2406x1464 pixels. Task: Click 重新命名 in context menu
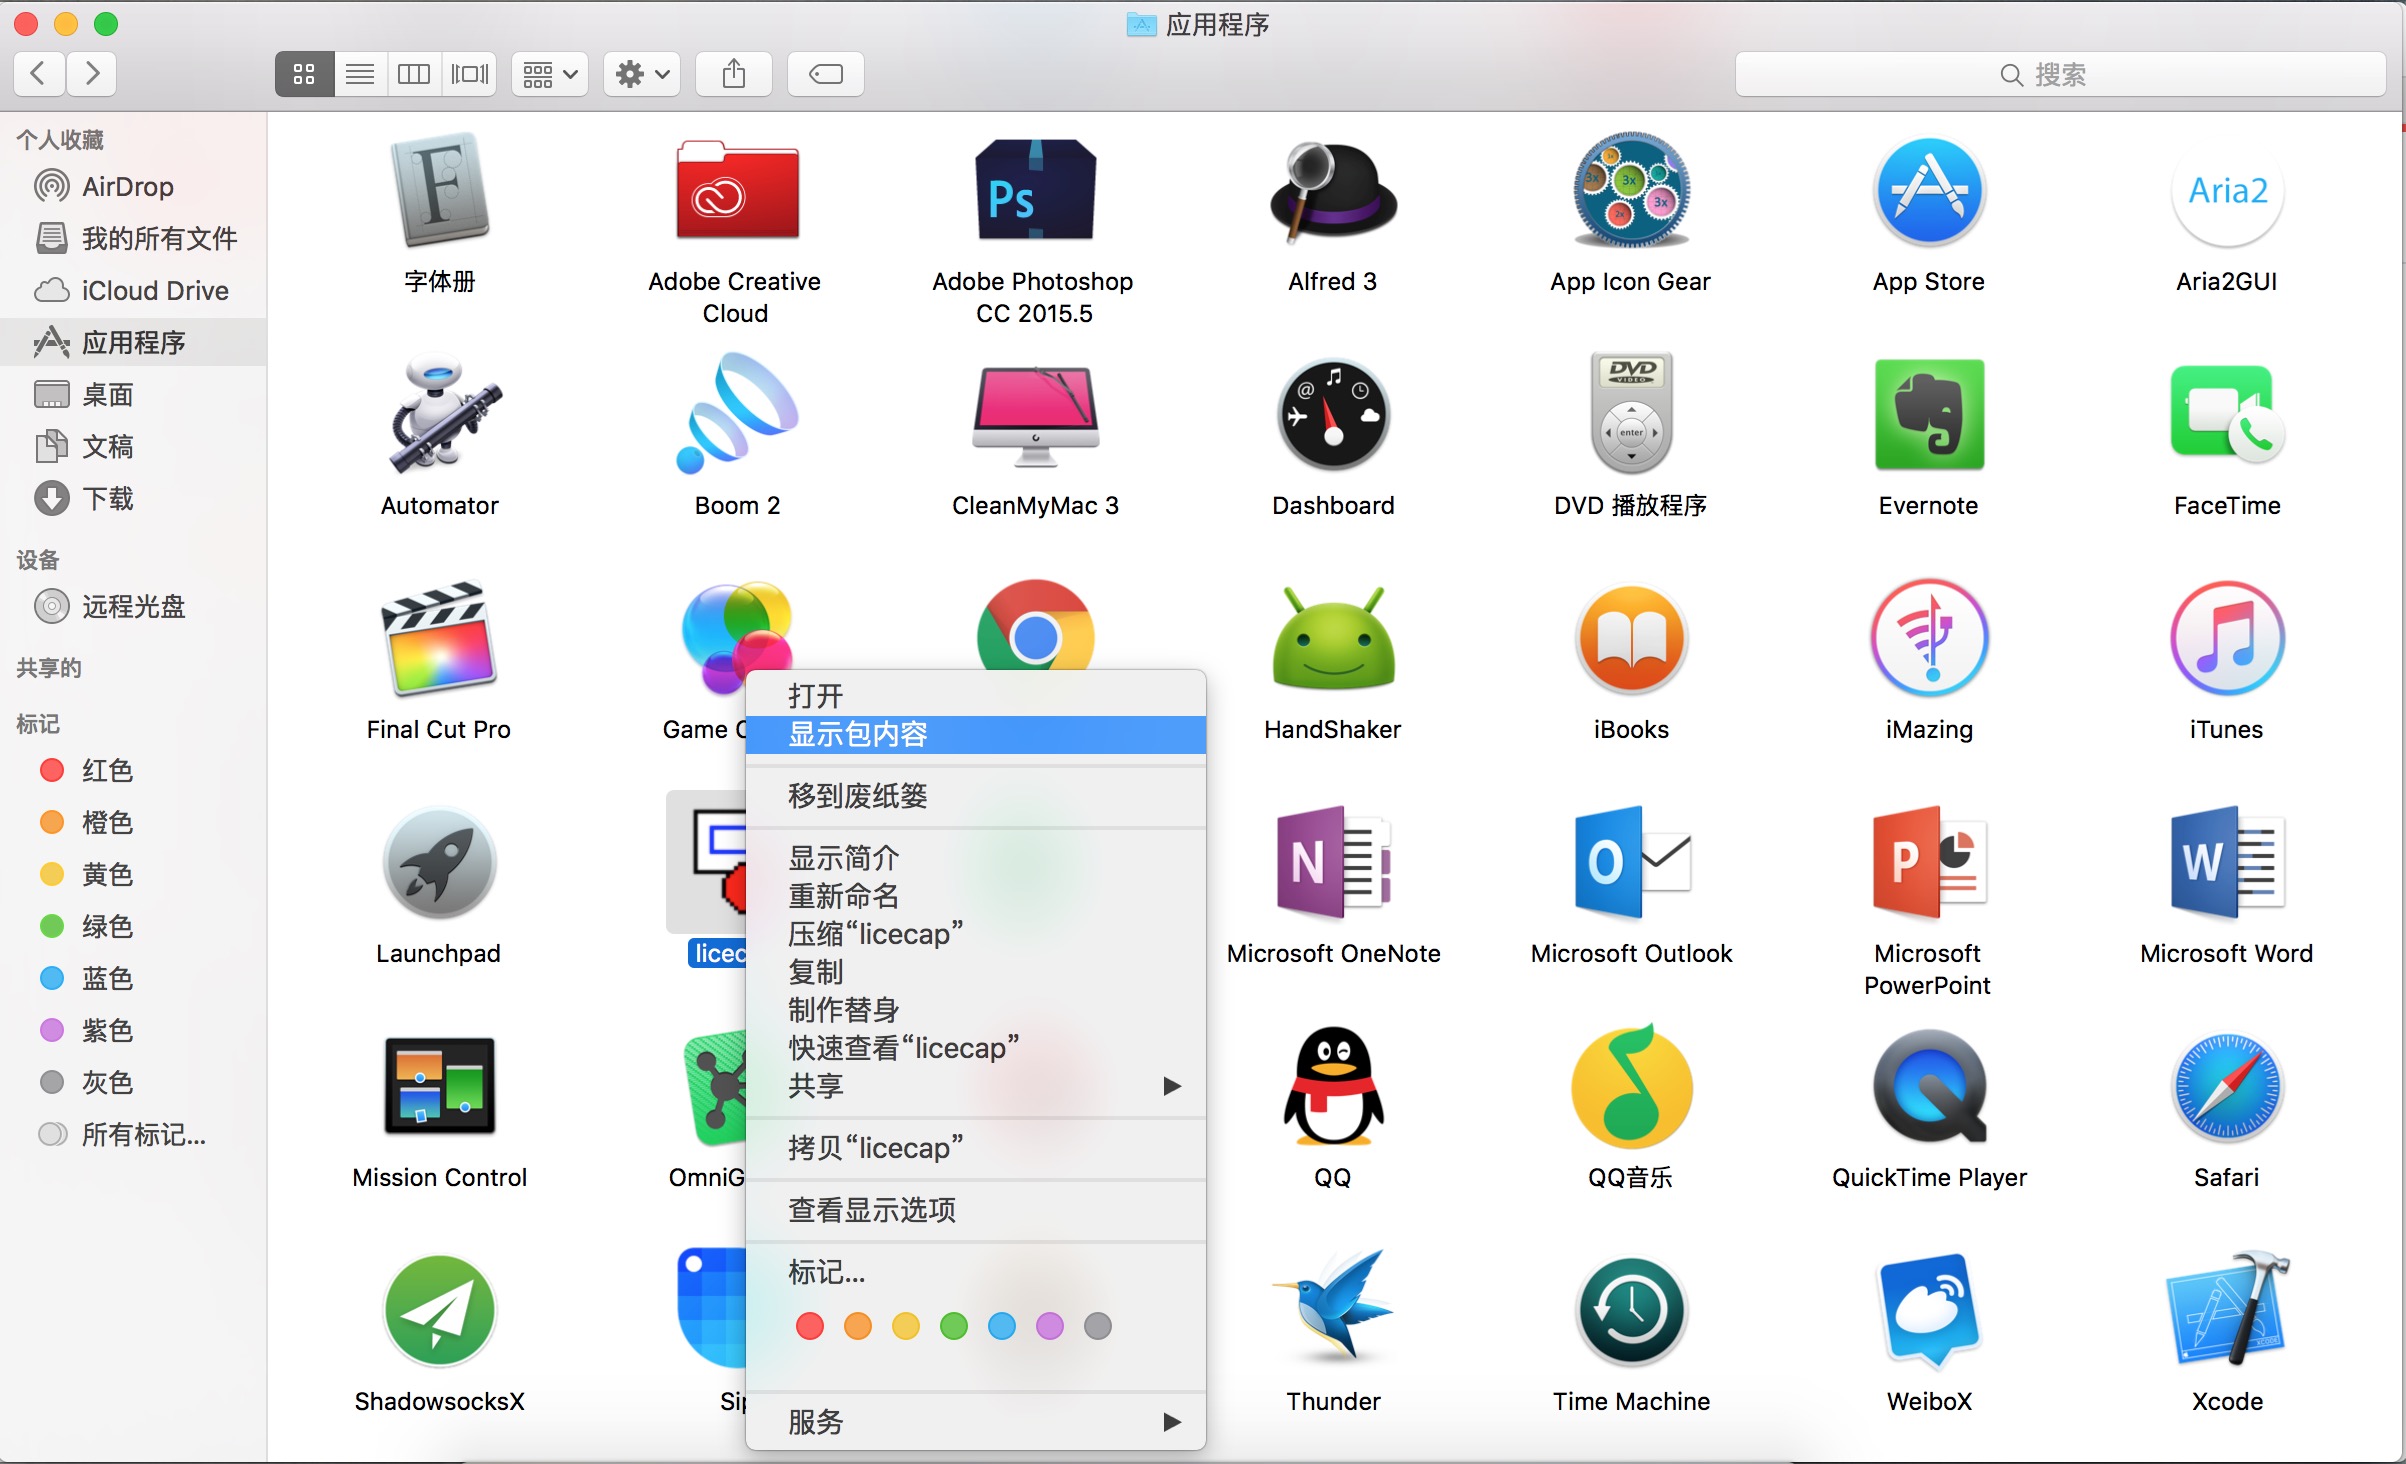(842, 895)
